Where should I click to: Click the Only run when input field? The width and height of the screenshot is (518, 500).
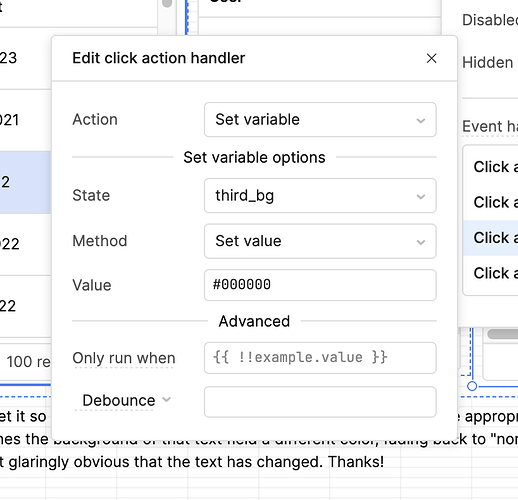coord(320,358)
